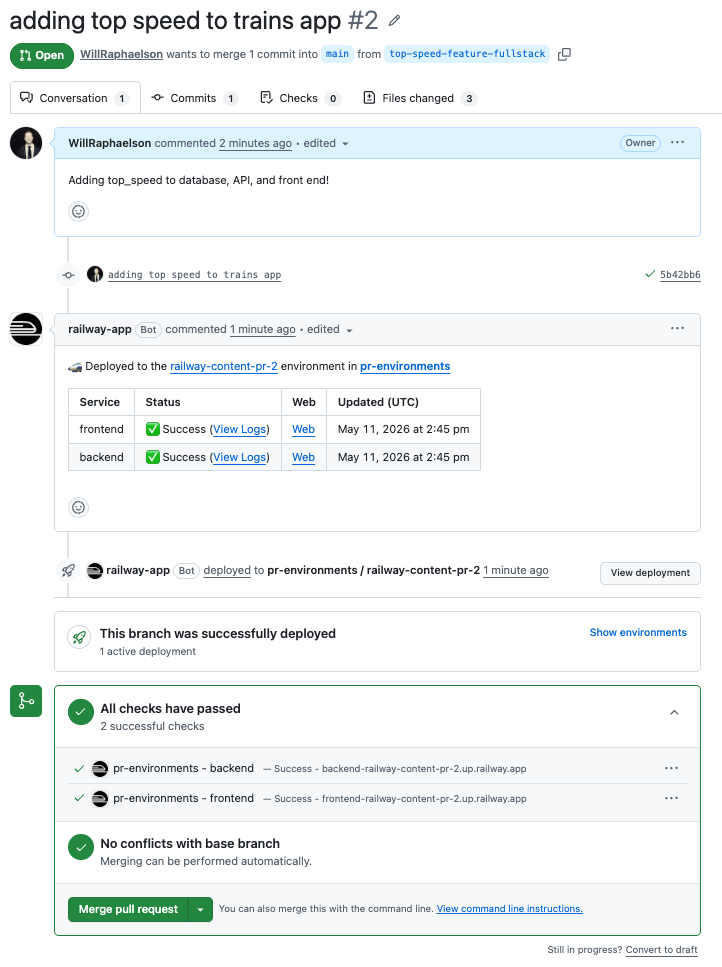Click green check status beside commit 5b42bb6
This screenshot has width=722, height=967.
pos(650,274)
